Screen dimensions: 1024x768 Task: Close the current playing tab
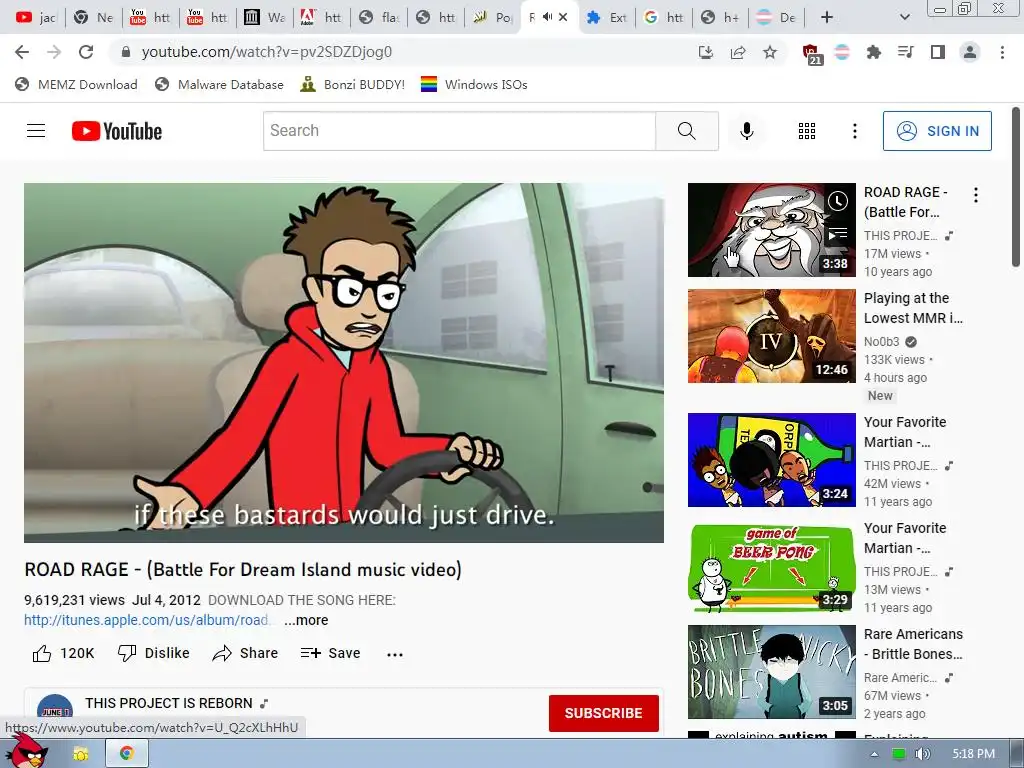(x=563, y=18)
